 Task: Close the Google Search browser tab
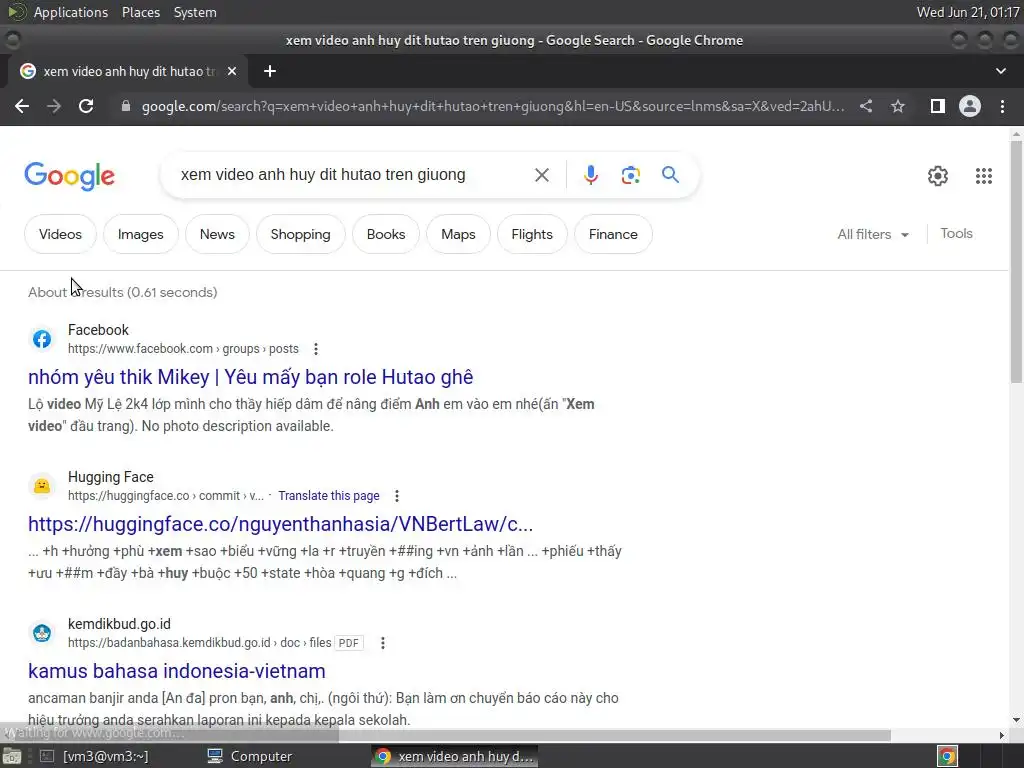coord(232,71)
